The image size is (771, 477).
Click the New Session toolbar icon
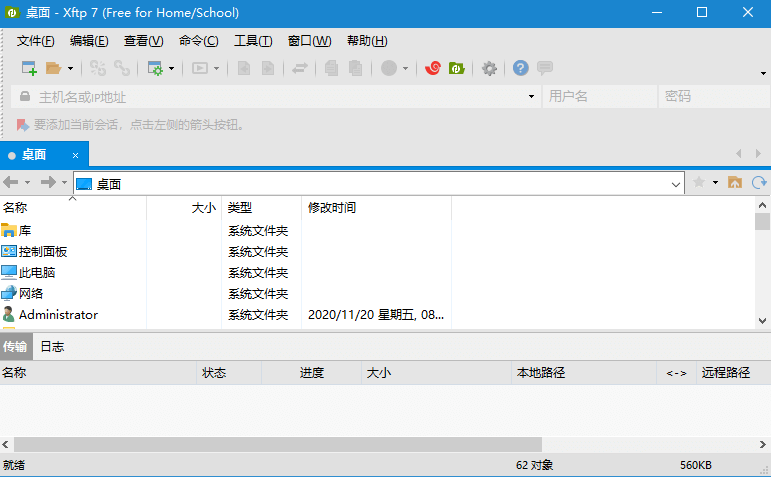[x=29, y=68]
